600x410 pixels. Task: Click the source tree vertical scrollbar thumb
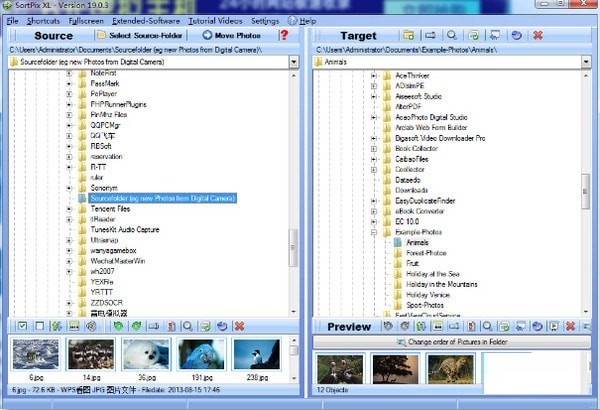pyautogui.click(x=293, y=248)
